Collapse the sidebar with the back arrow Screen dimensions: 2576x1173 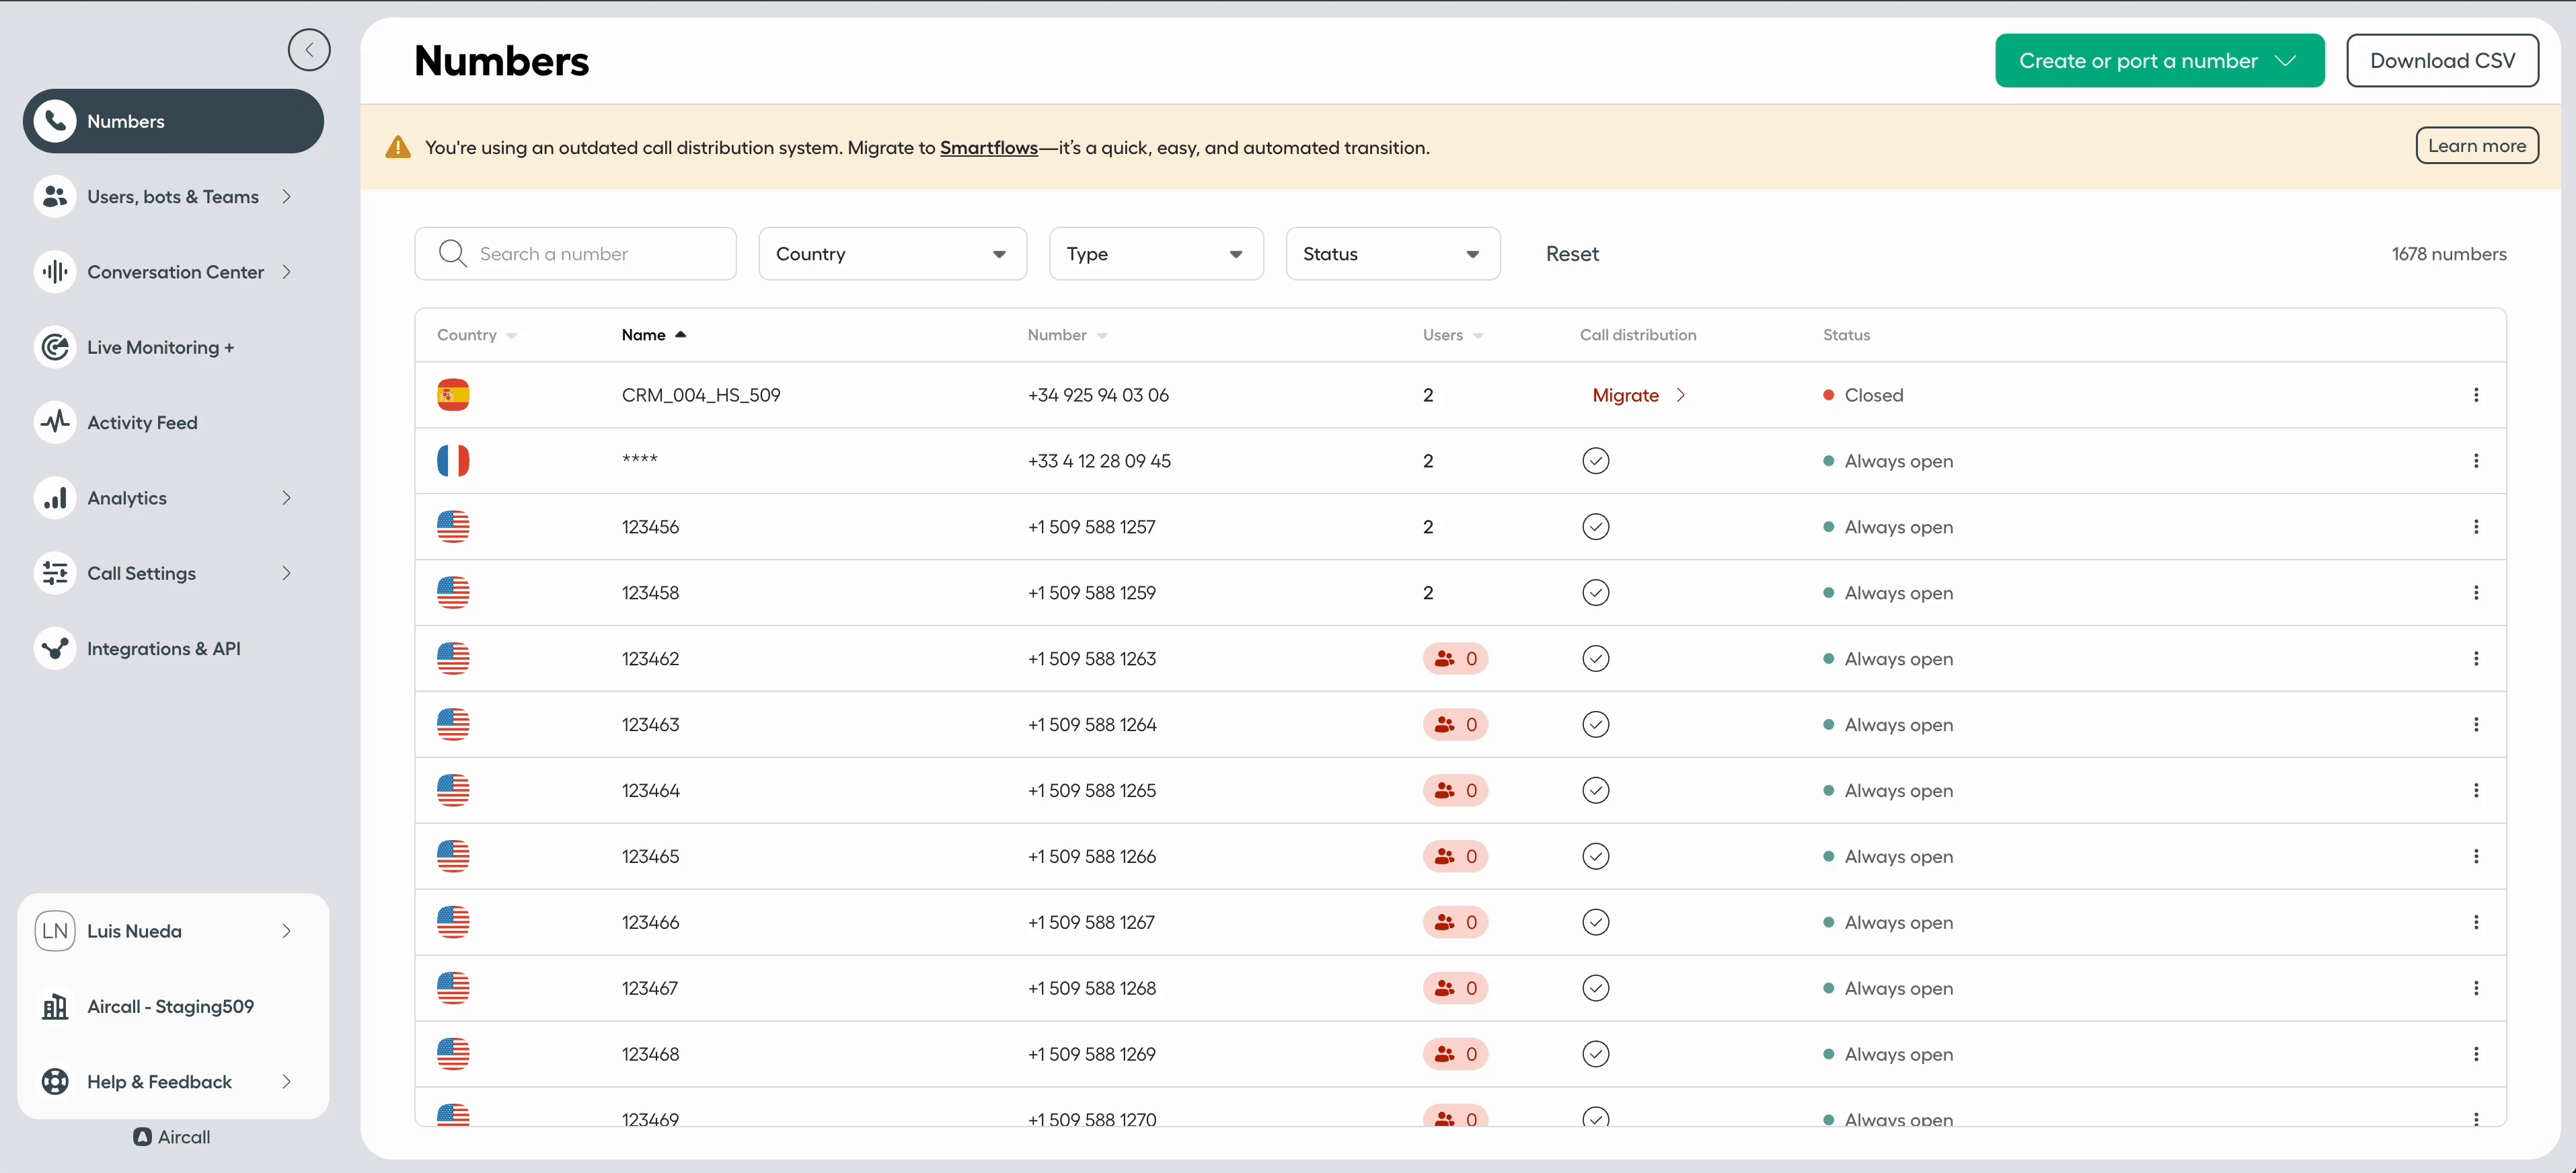[309, 50]
